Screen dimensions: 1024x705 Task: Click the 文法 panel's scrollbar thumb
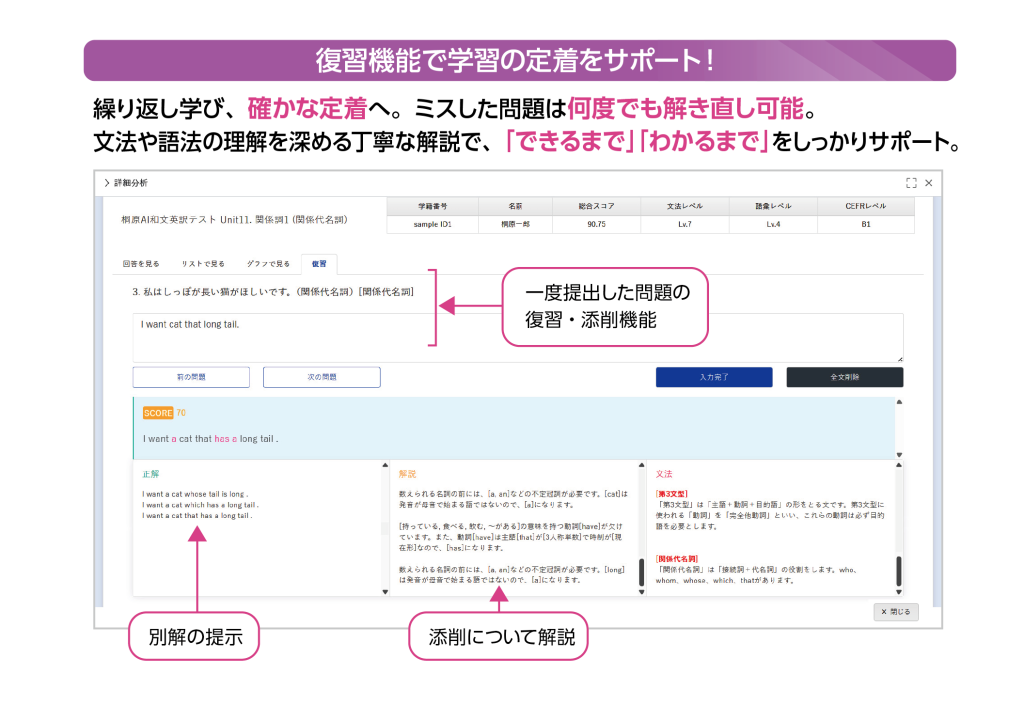click(x=898, y=571)
